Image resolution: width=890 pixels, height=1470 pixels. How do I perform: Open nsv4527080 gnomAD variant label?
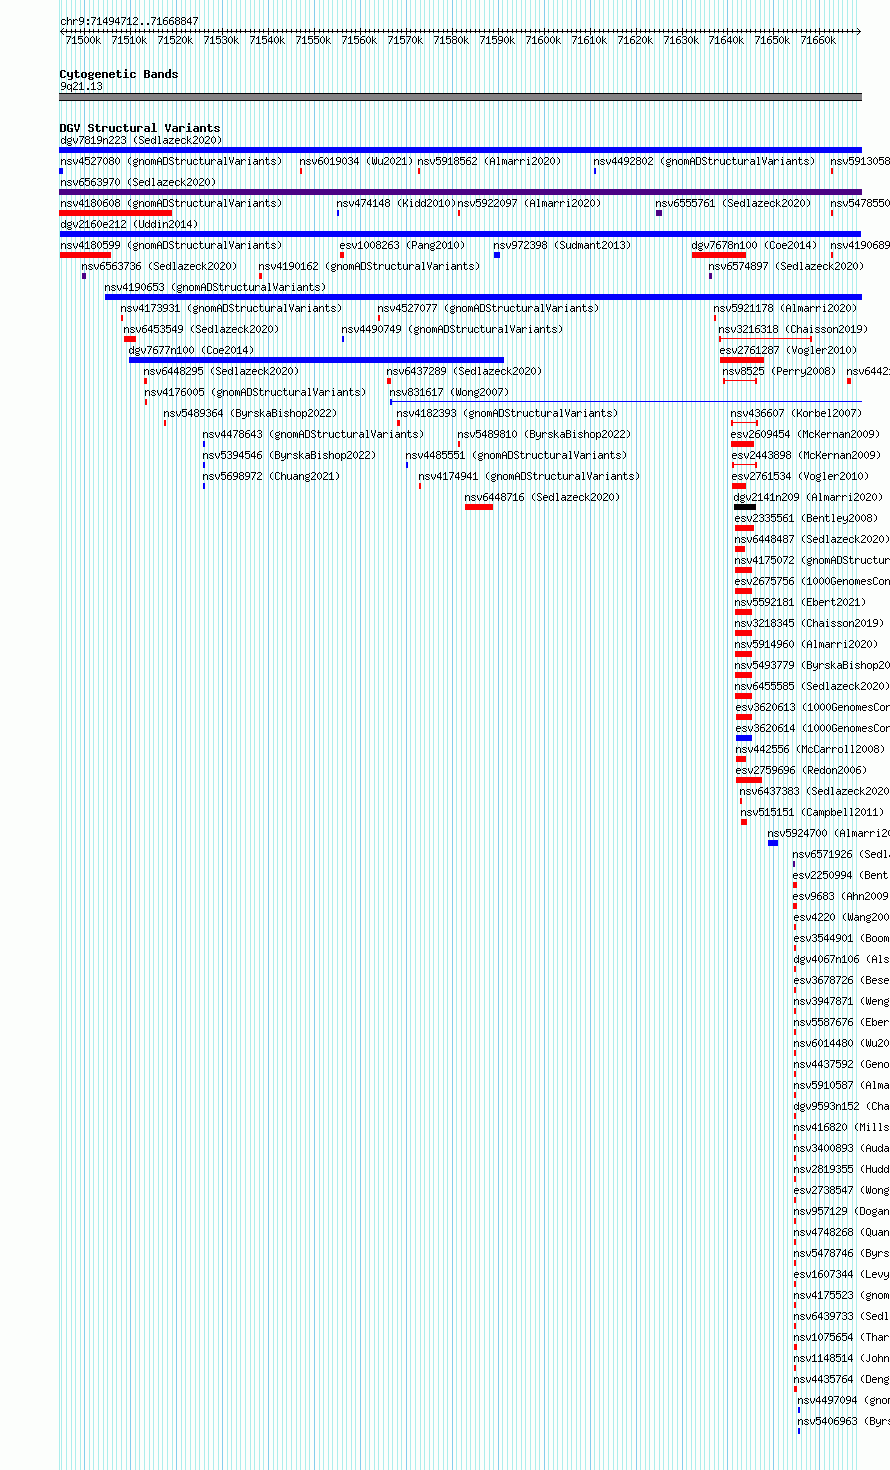[x=171, y=161]
